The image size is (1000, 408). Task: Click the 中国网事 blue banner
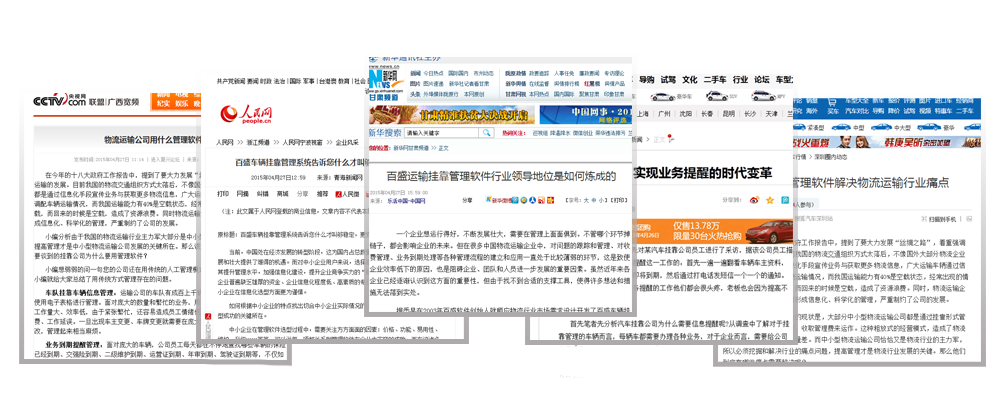(584, 115)
